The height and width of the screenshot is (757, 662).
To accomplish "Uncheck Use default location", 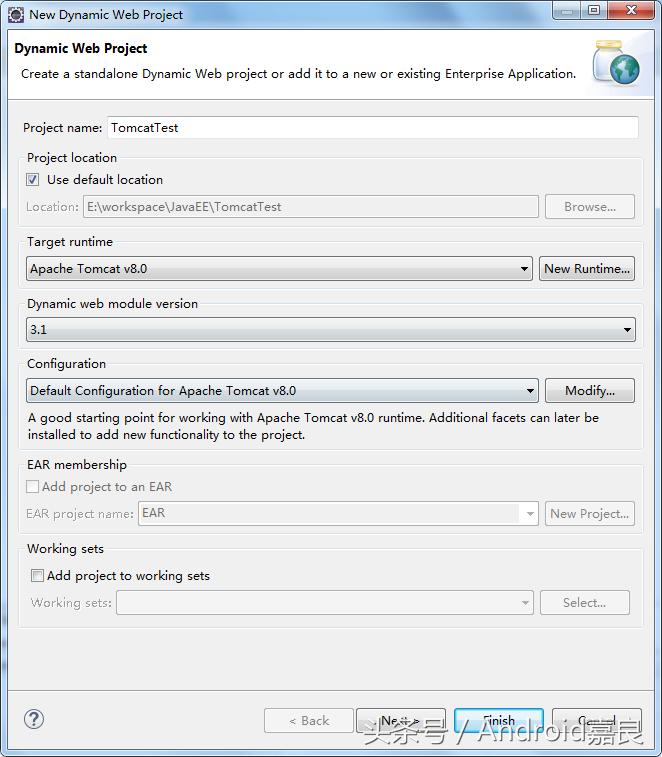I will [x=33, y=180].
